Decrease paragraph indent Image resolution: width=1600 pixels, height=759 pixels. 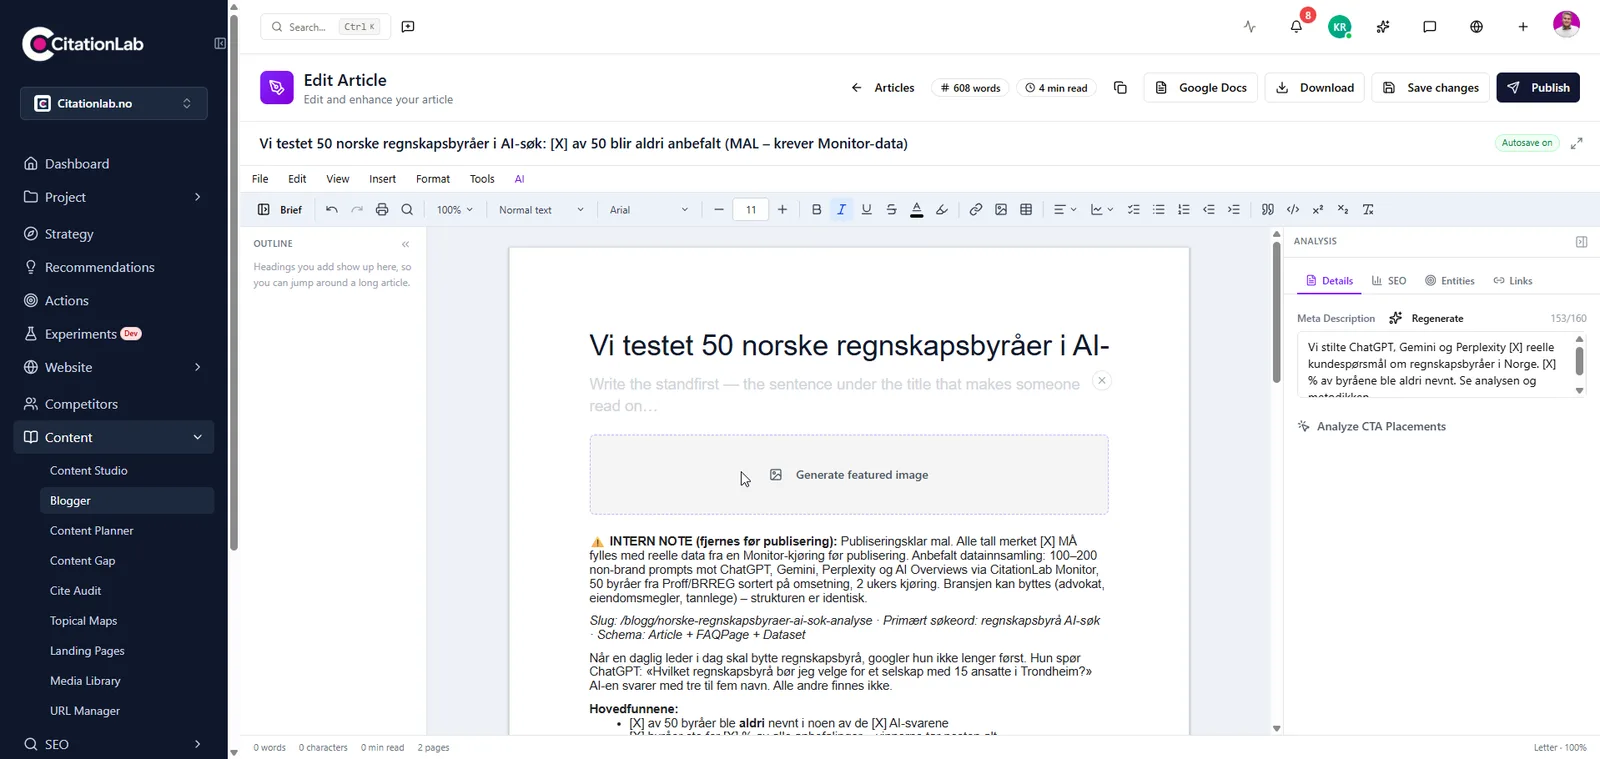coord(1209,210)
